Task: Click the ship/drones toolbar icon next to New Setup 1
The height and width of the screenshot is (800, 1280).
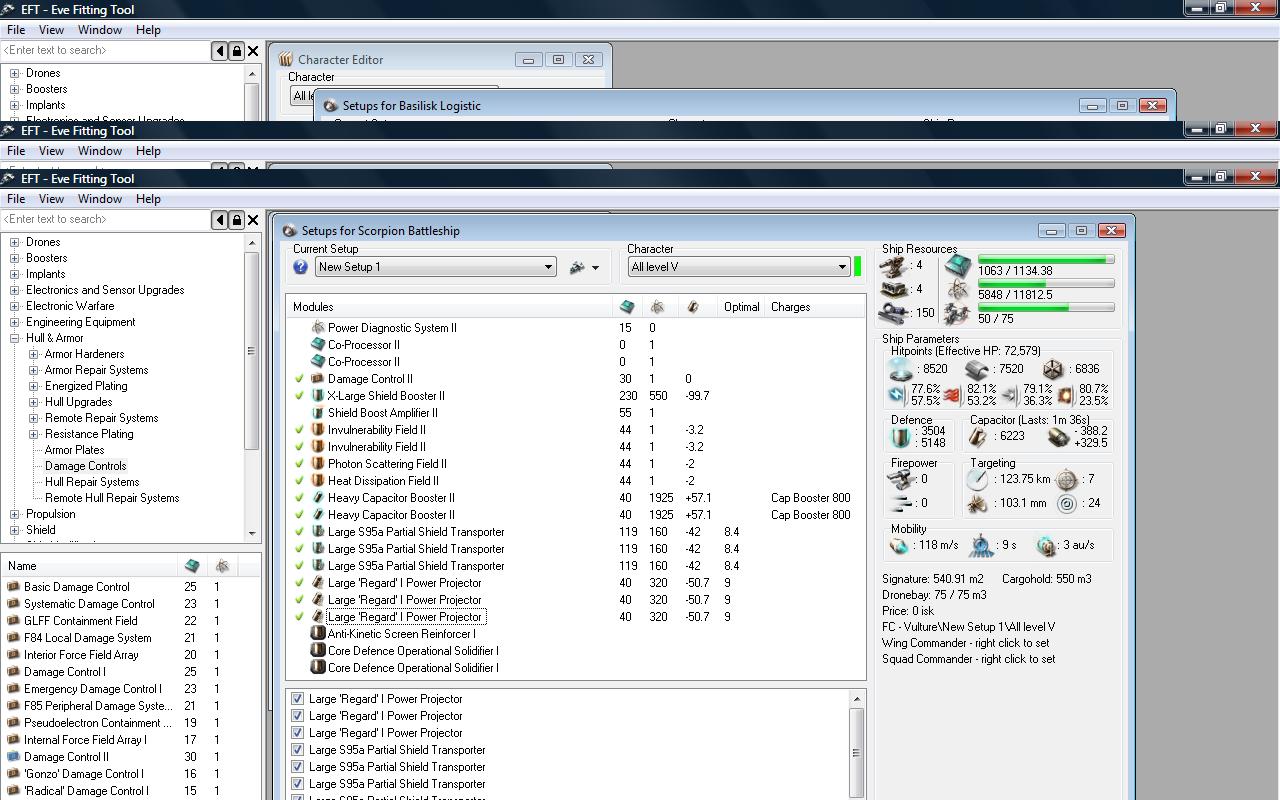Action: click(x=577, y=267)
